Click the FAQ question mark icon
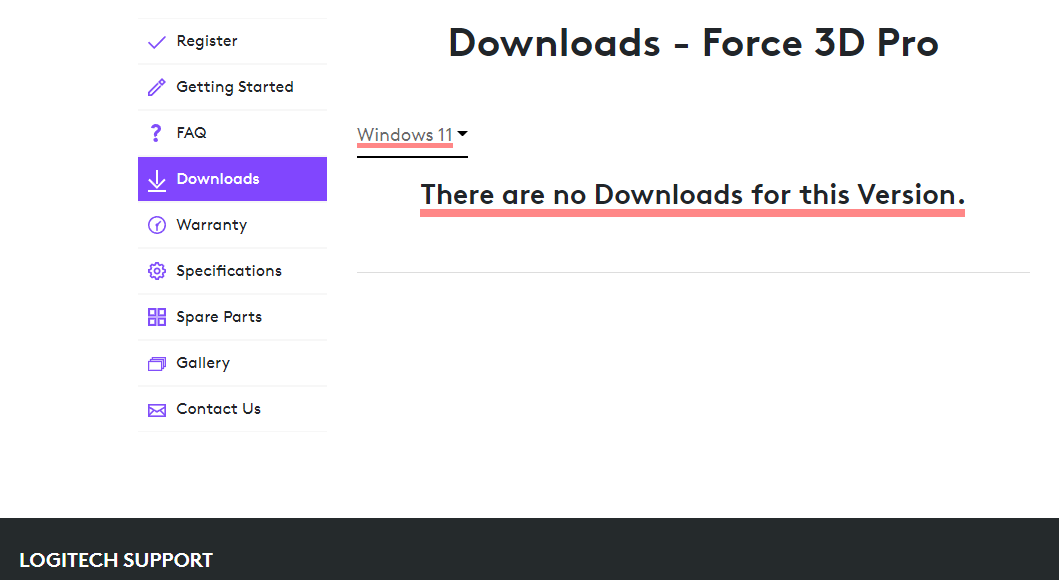The height and width of the screenshot is (580, 1059). 156,133
